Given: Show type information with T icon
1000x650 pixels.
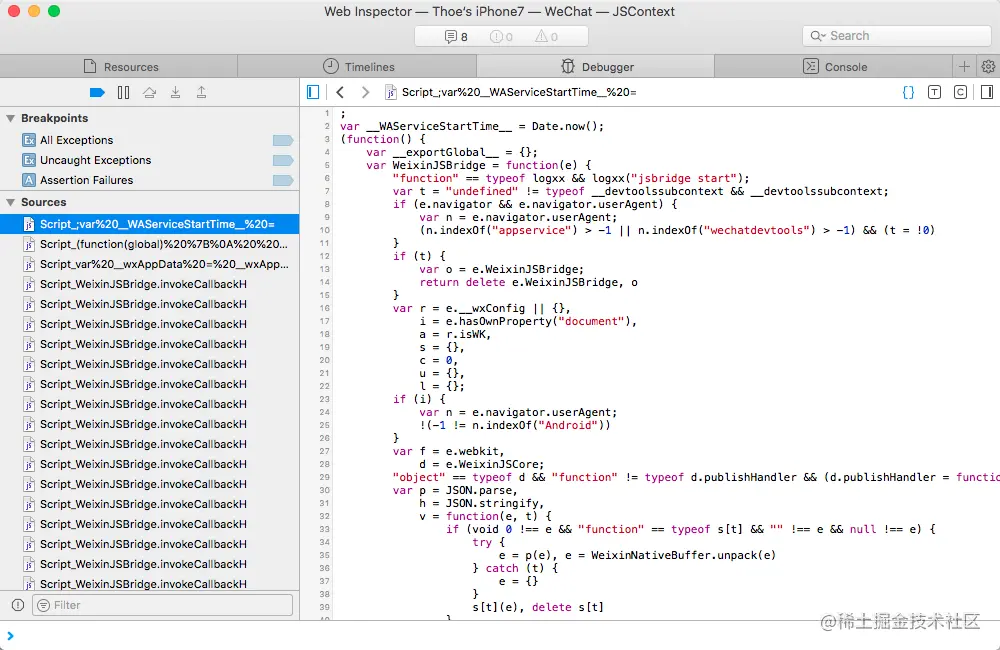Looking at the screenshot, I should (x=934, y=92).
